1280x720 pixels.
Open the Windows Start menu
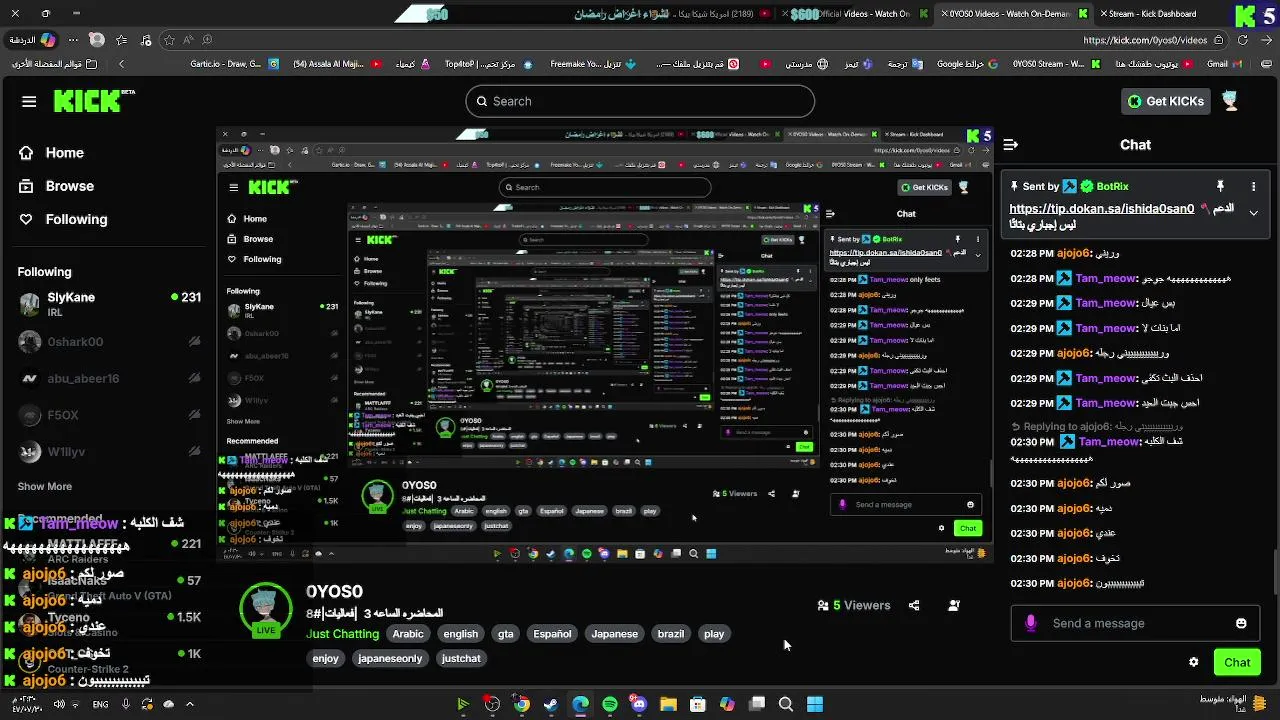(x=815, y=704)
